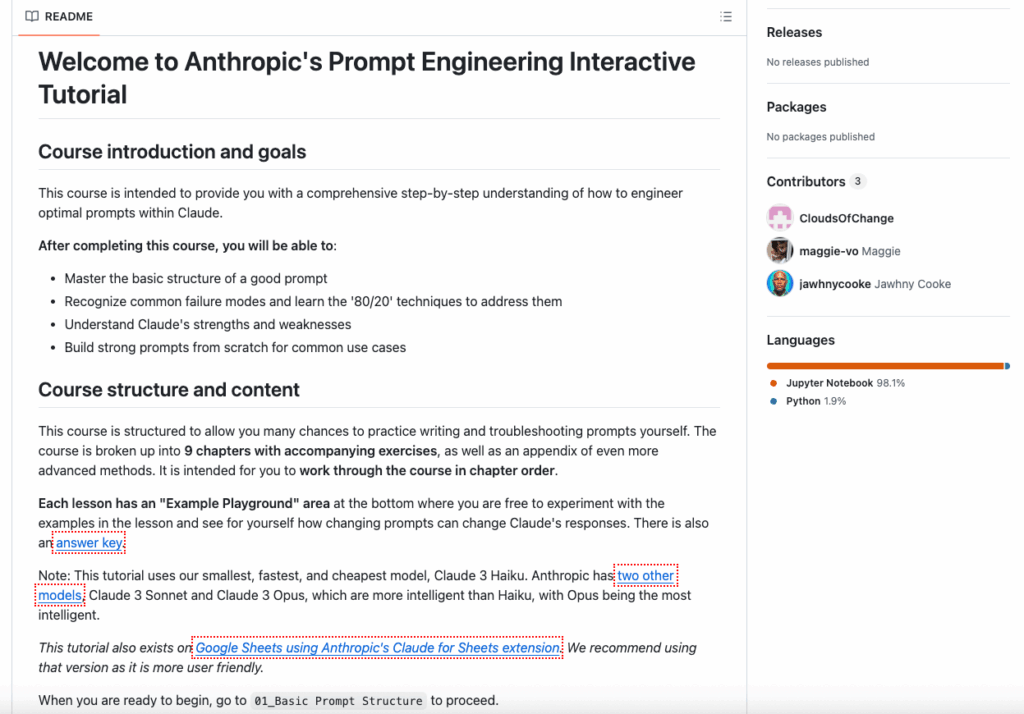This screenshot has height=714, width=1024.
Task: Expand the repository outline via the list icon
Action: (726, 16)
